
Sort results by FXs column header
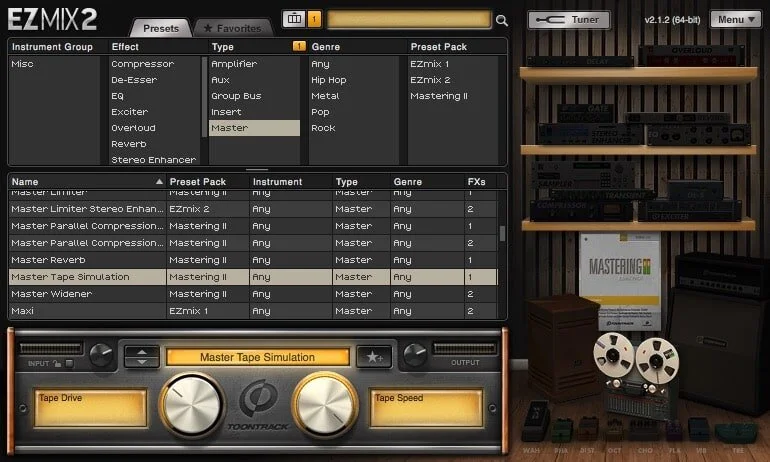click(x=480, y=182)
